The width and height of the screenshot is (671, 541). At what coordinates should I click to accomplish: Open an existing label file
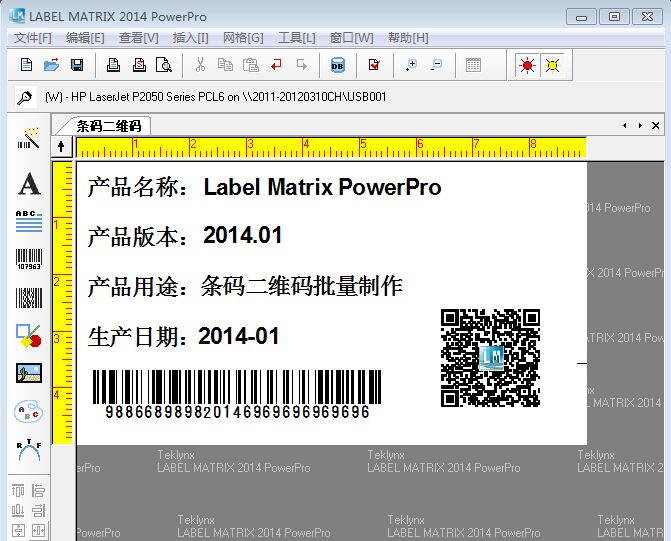tap(52, 65)
